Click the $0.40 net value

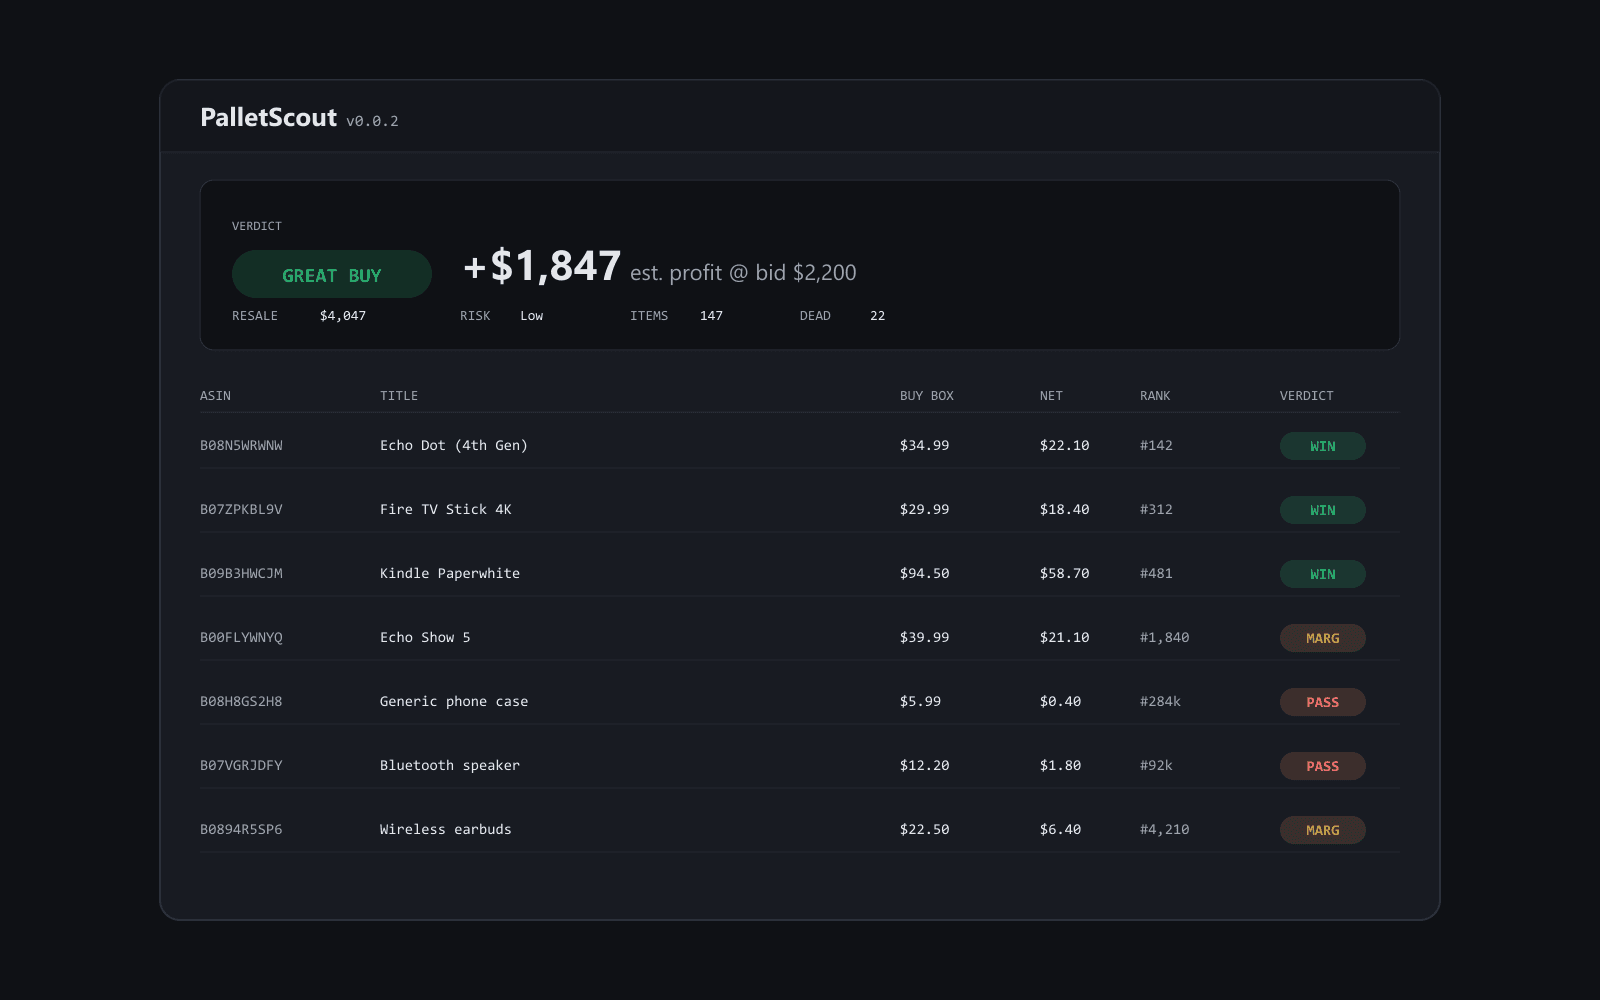tap(1061, 702)
